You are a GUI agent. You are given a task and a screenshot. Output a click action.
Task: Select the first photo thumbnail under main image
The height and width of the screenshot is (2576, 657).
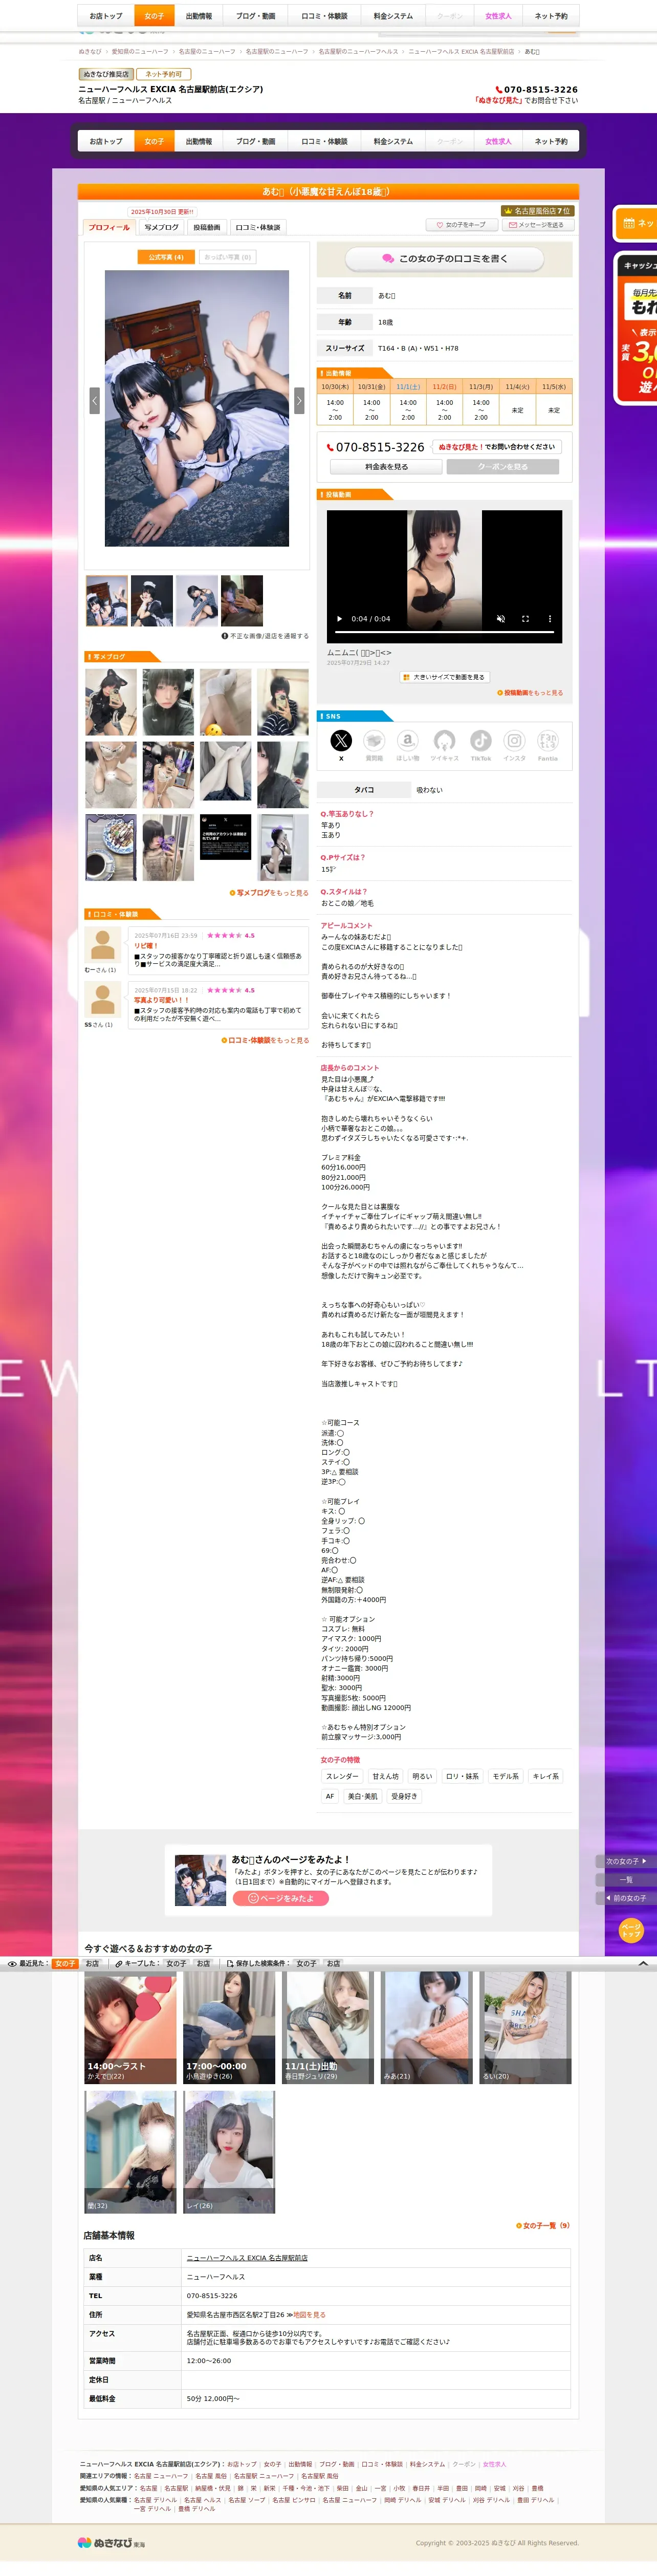click(107, 601)
